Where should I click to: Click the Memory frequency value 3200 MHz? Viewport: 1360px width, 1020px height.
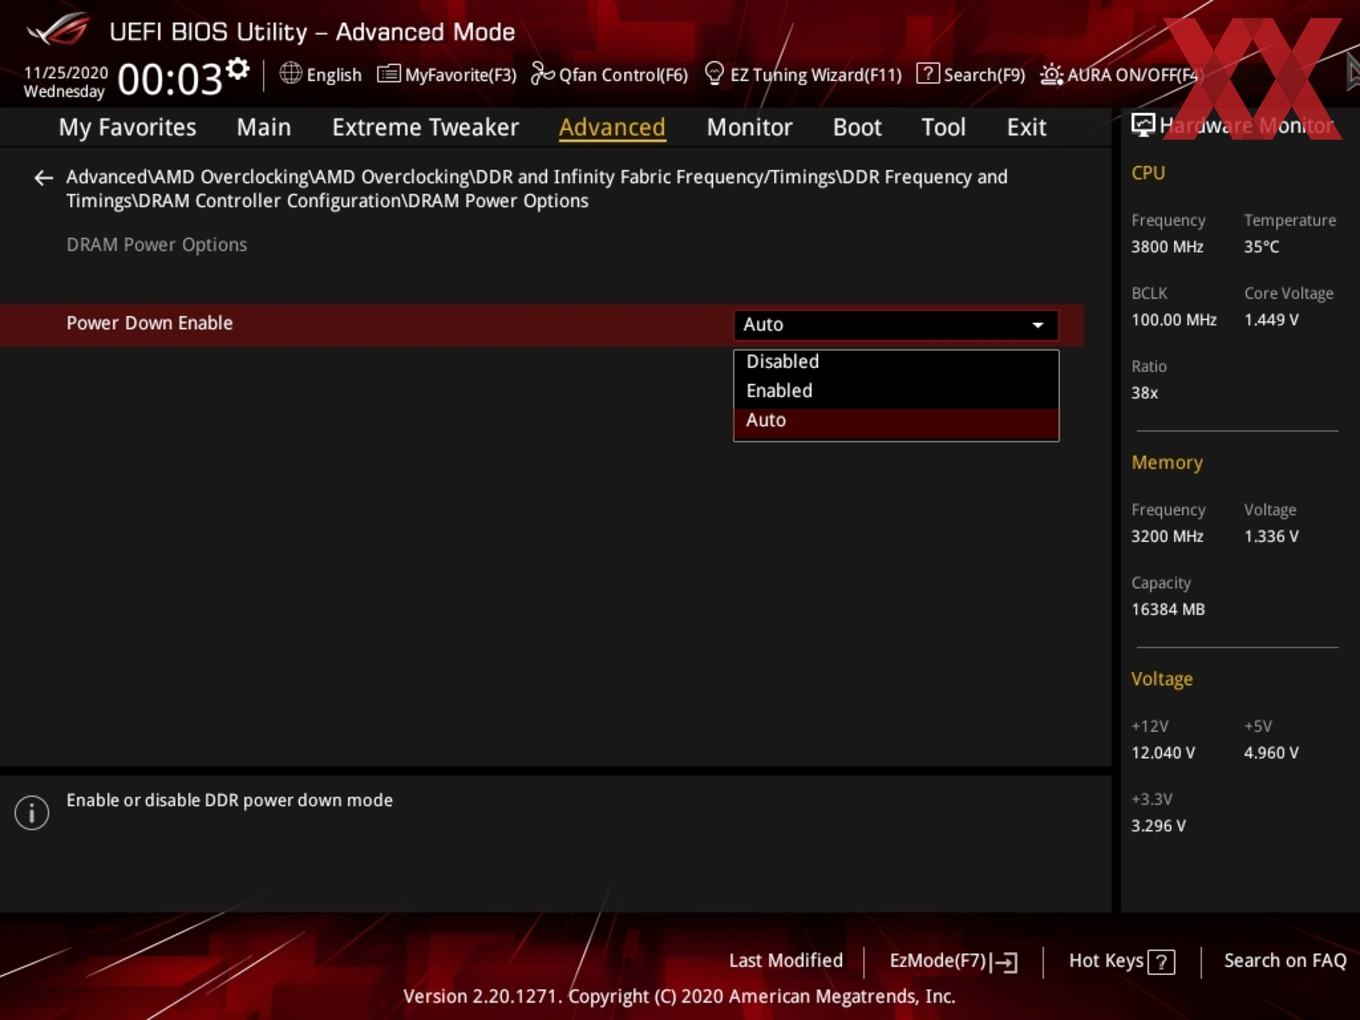(x=1167, y=536)
